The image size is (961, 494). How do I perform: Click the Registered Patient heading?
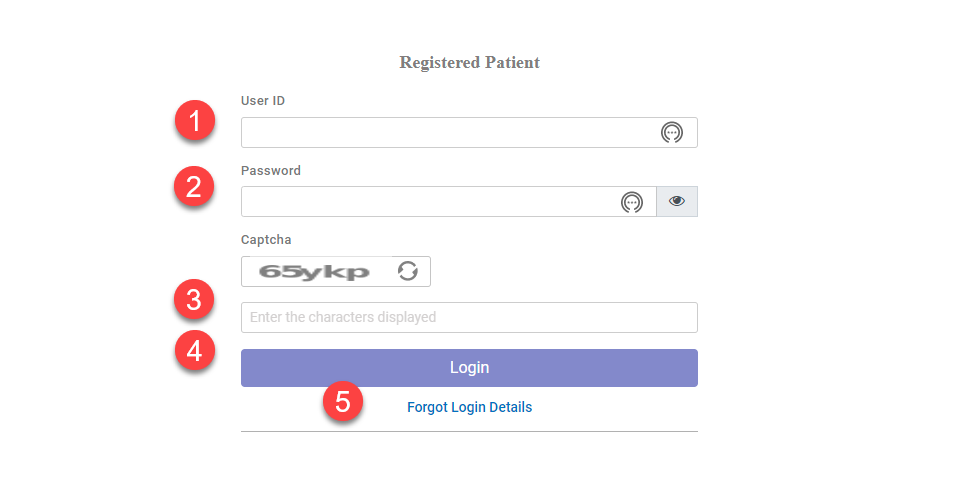pyautogui.click(x=469, y=63)
